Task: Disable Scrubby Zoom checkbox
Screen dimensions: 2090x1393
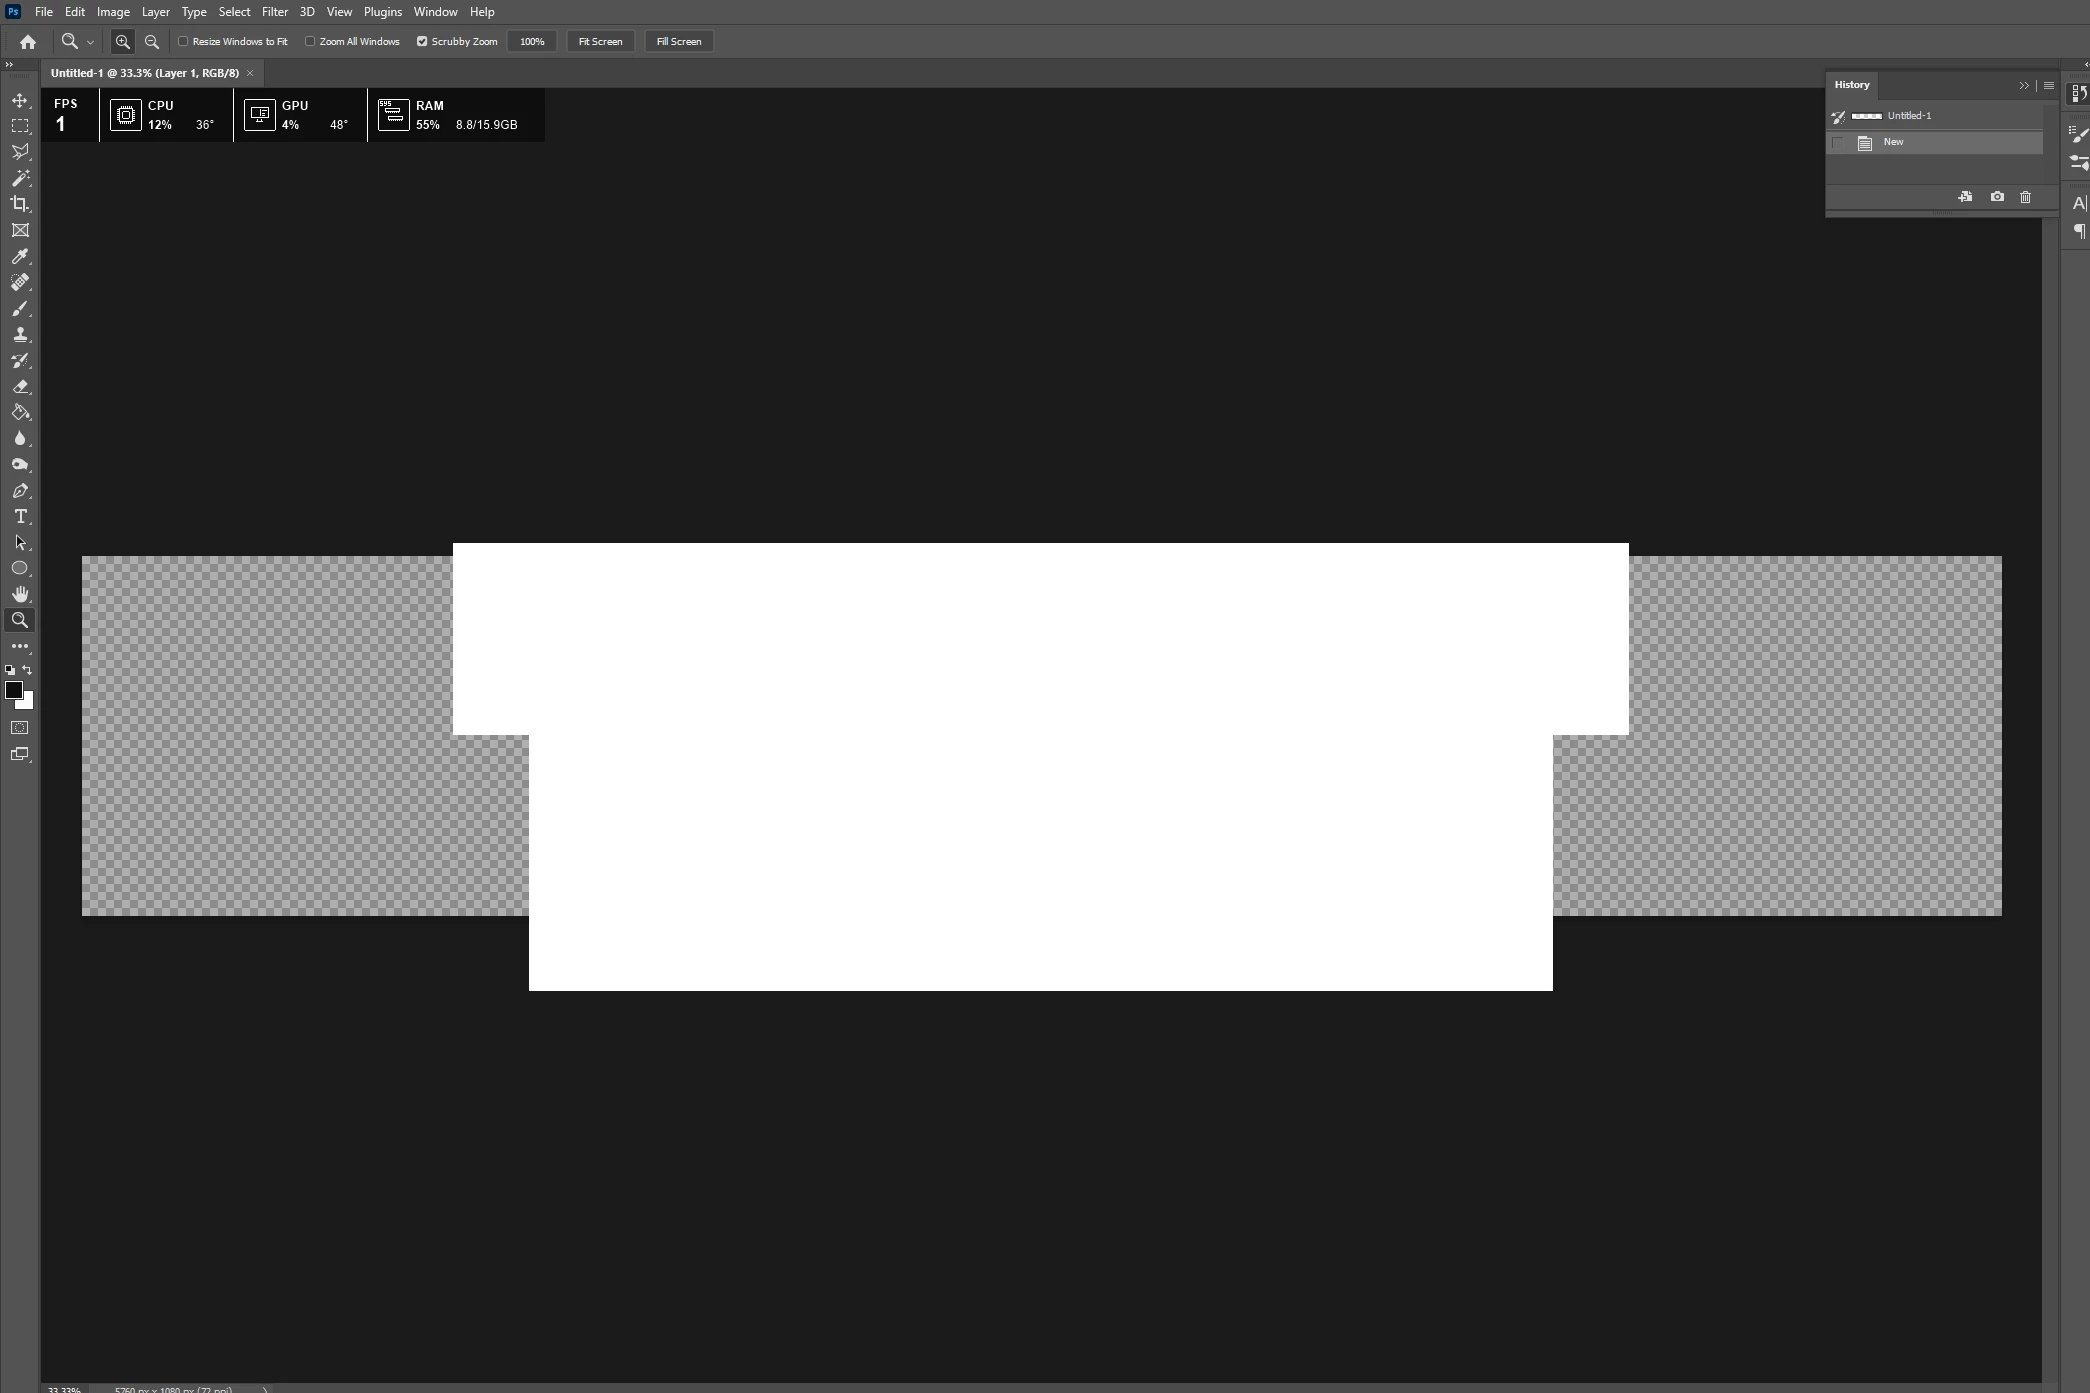Action: 422,41
